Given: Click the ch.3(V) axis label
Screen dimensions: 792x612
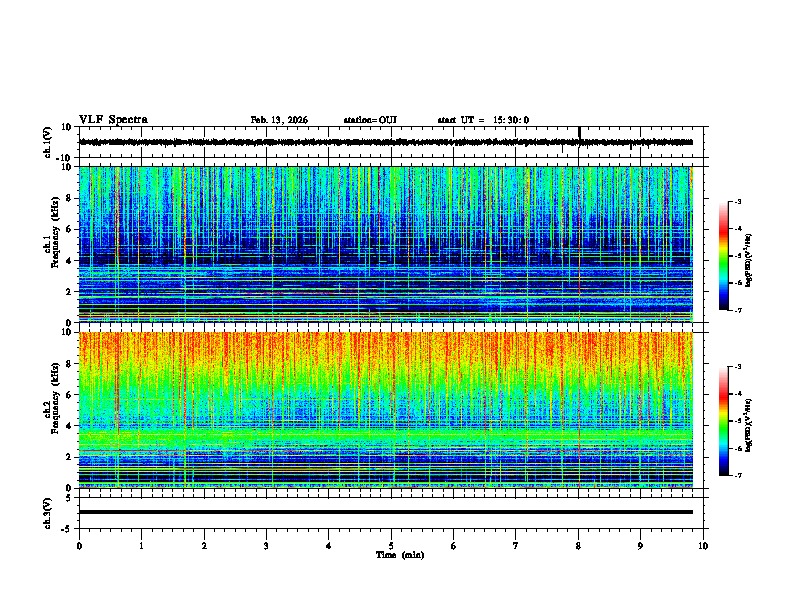Looking at the screenshot, I should pyautogui.click(x=47, y=513).
